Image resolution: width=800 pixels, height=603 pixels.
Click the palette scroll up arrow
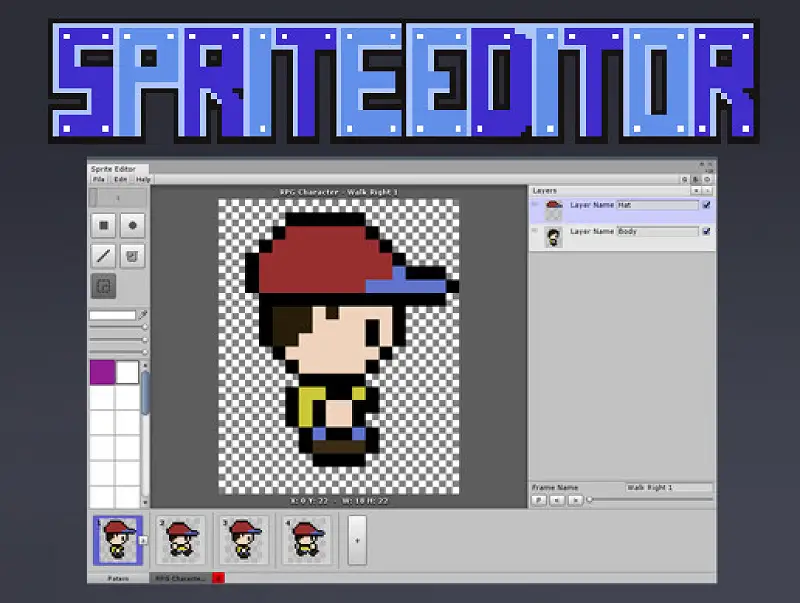pos(145,365)
